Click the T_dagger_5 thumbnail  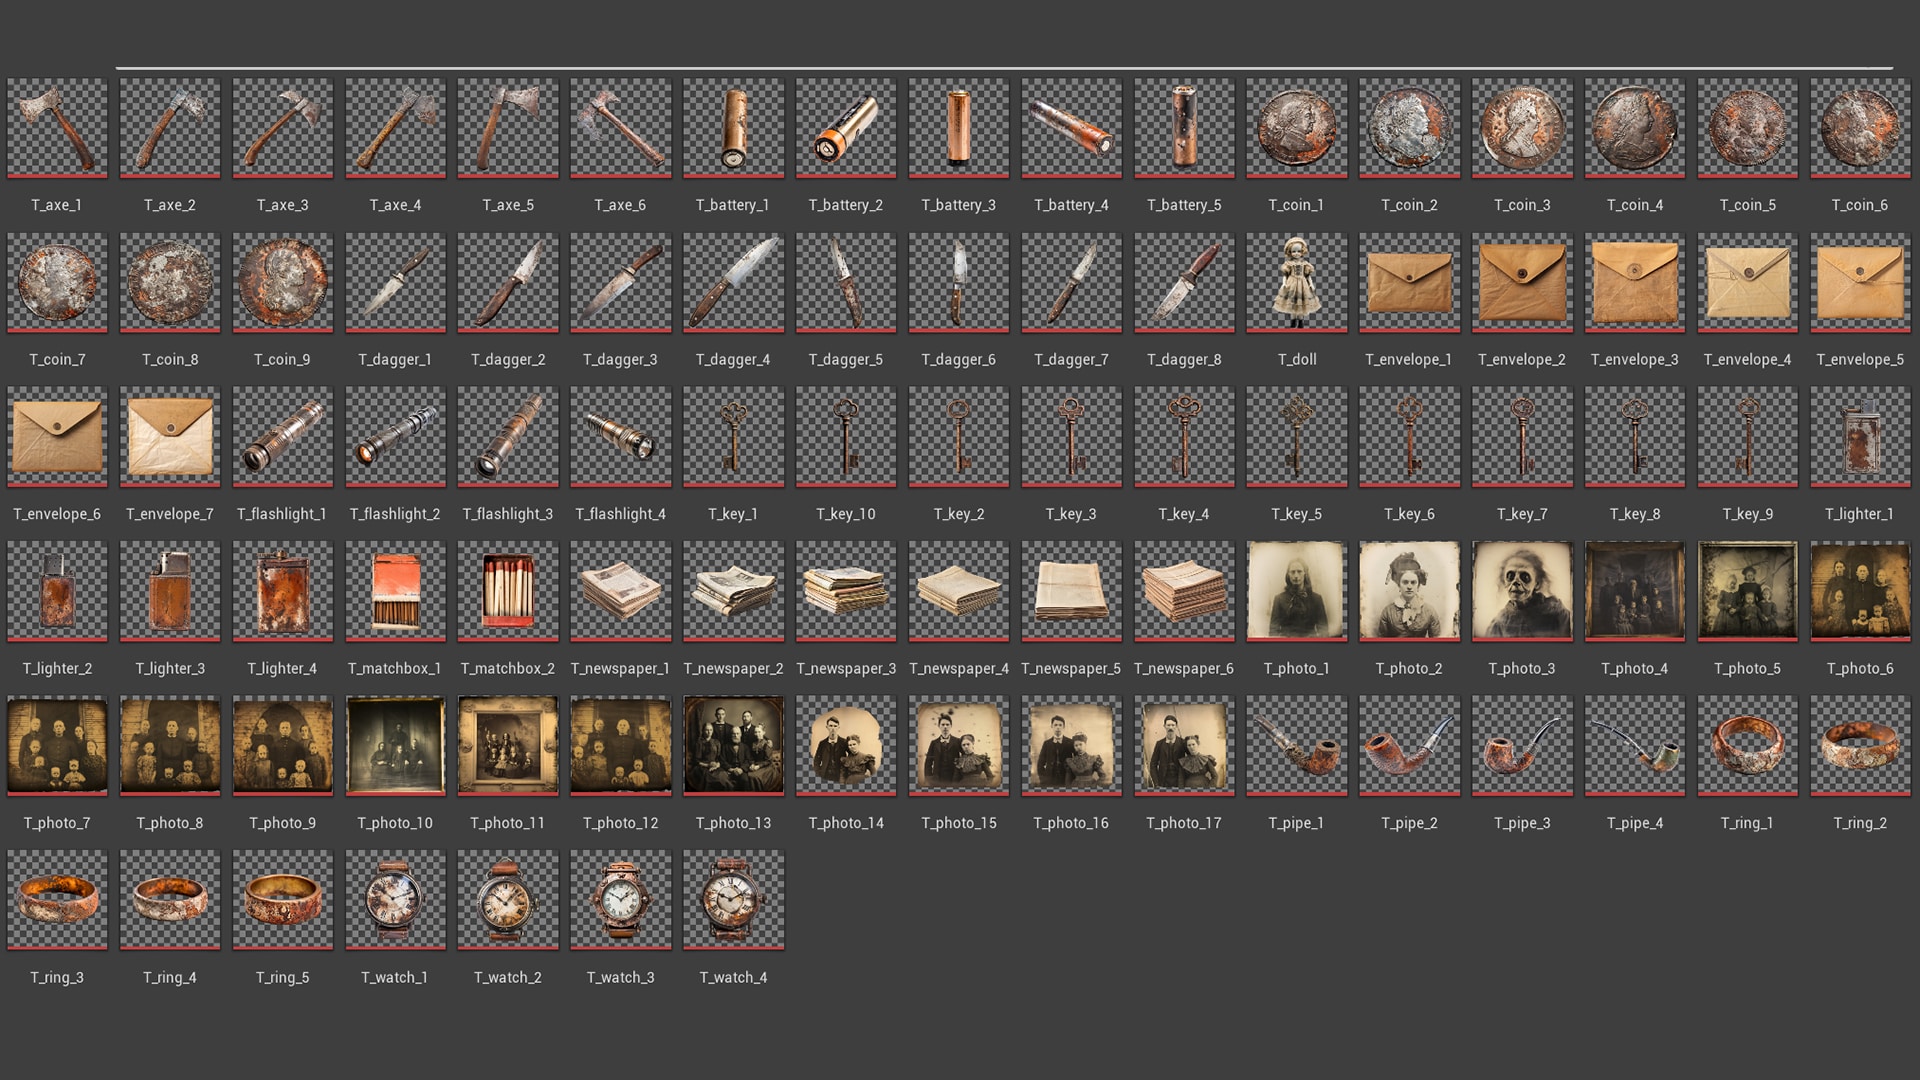coord(845,282)
